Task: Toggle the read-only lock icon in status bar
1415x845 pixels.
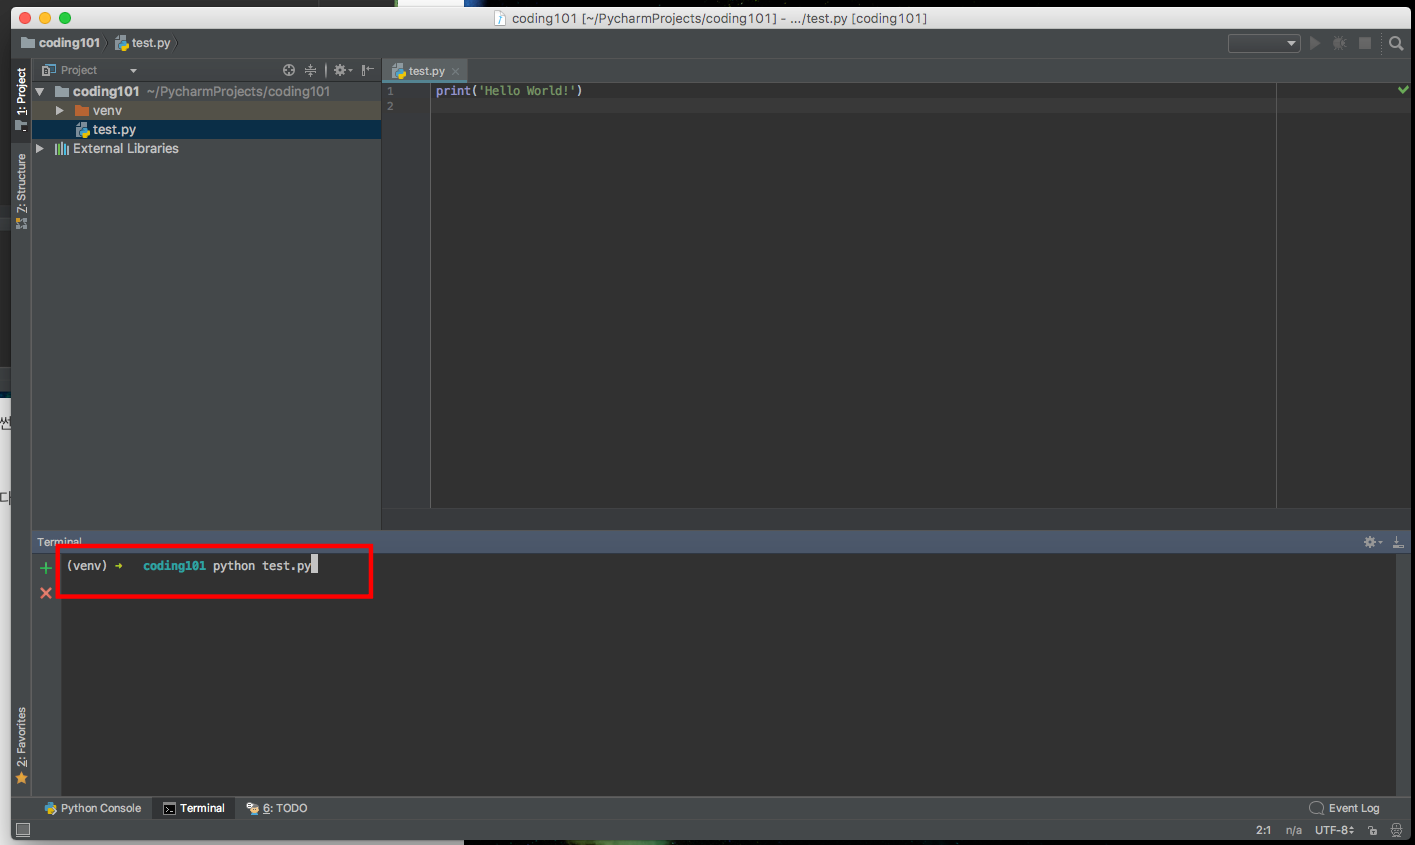Action: point(1373,830)
